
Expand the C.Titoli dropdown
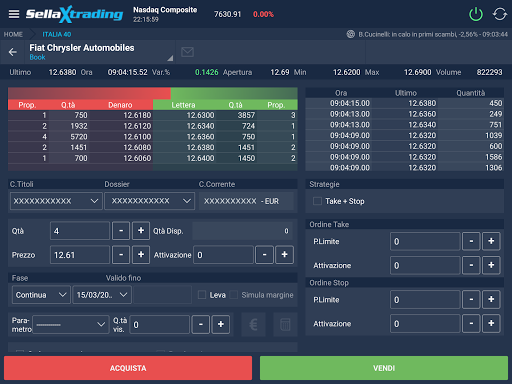coord(56,201)
